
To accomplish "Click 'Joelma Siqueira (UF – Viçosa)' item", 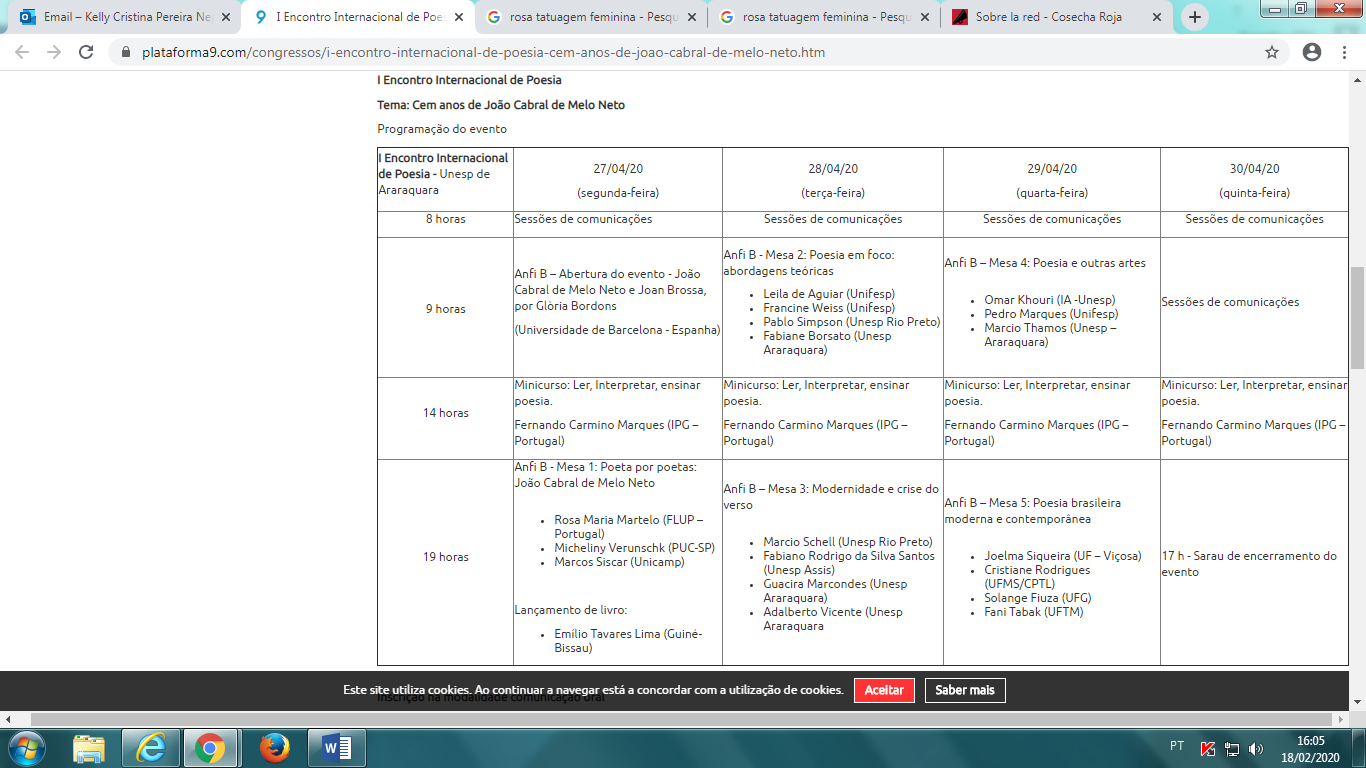I will coord(1063,556).
